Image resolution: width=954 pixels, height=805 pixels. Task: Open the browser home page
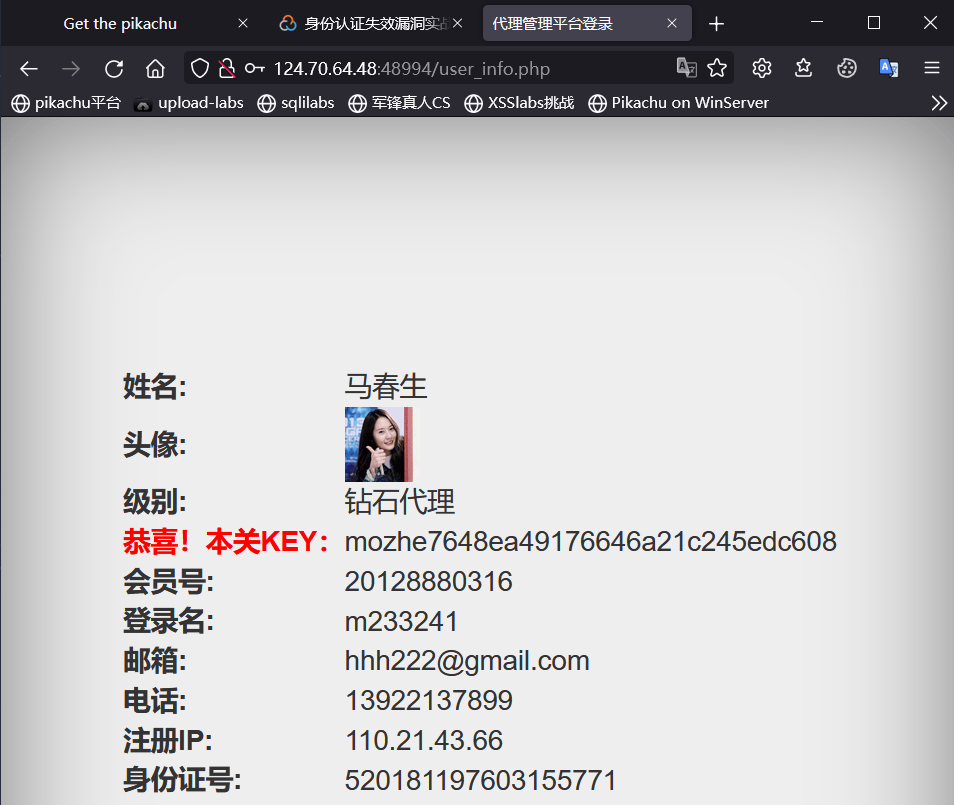coord(155,69)
